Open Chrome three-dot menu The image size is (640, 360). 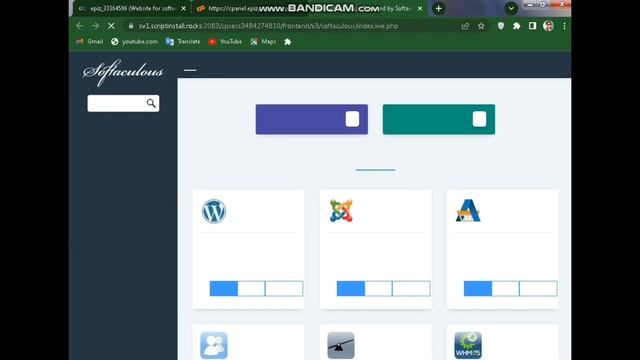[564, 26]
